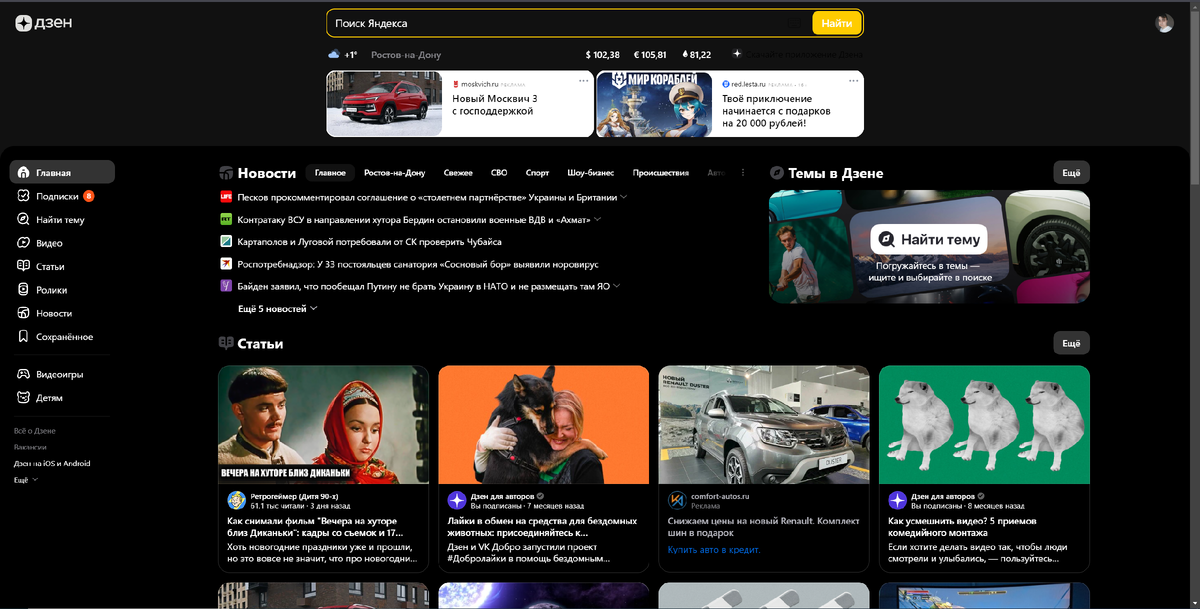Expand the Песков headline chevron
Image resolution: width=1200 pixels, height=609 pixels.
click(x=624, y=197)
